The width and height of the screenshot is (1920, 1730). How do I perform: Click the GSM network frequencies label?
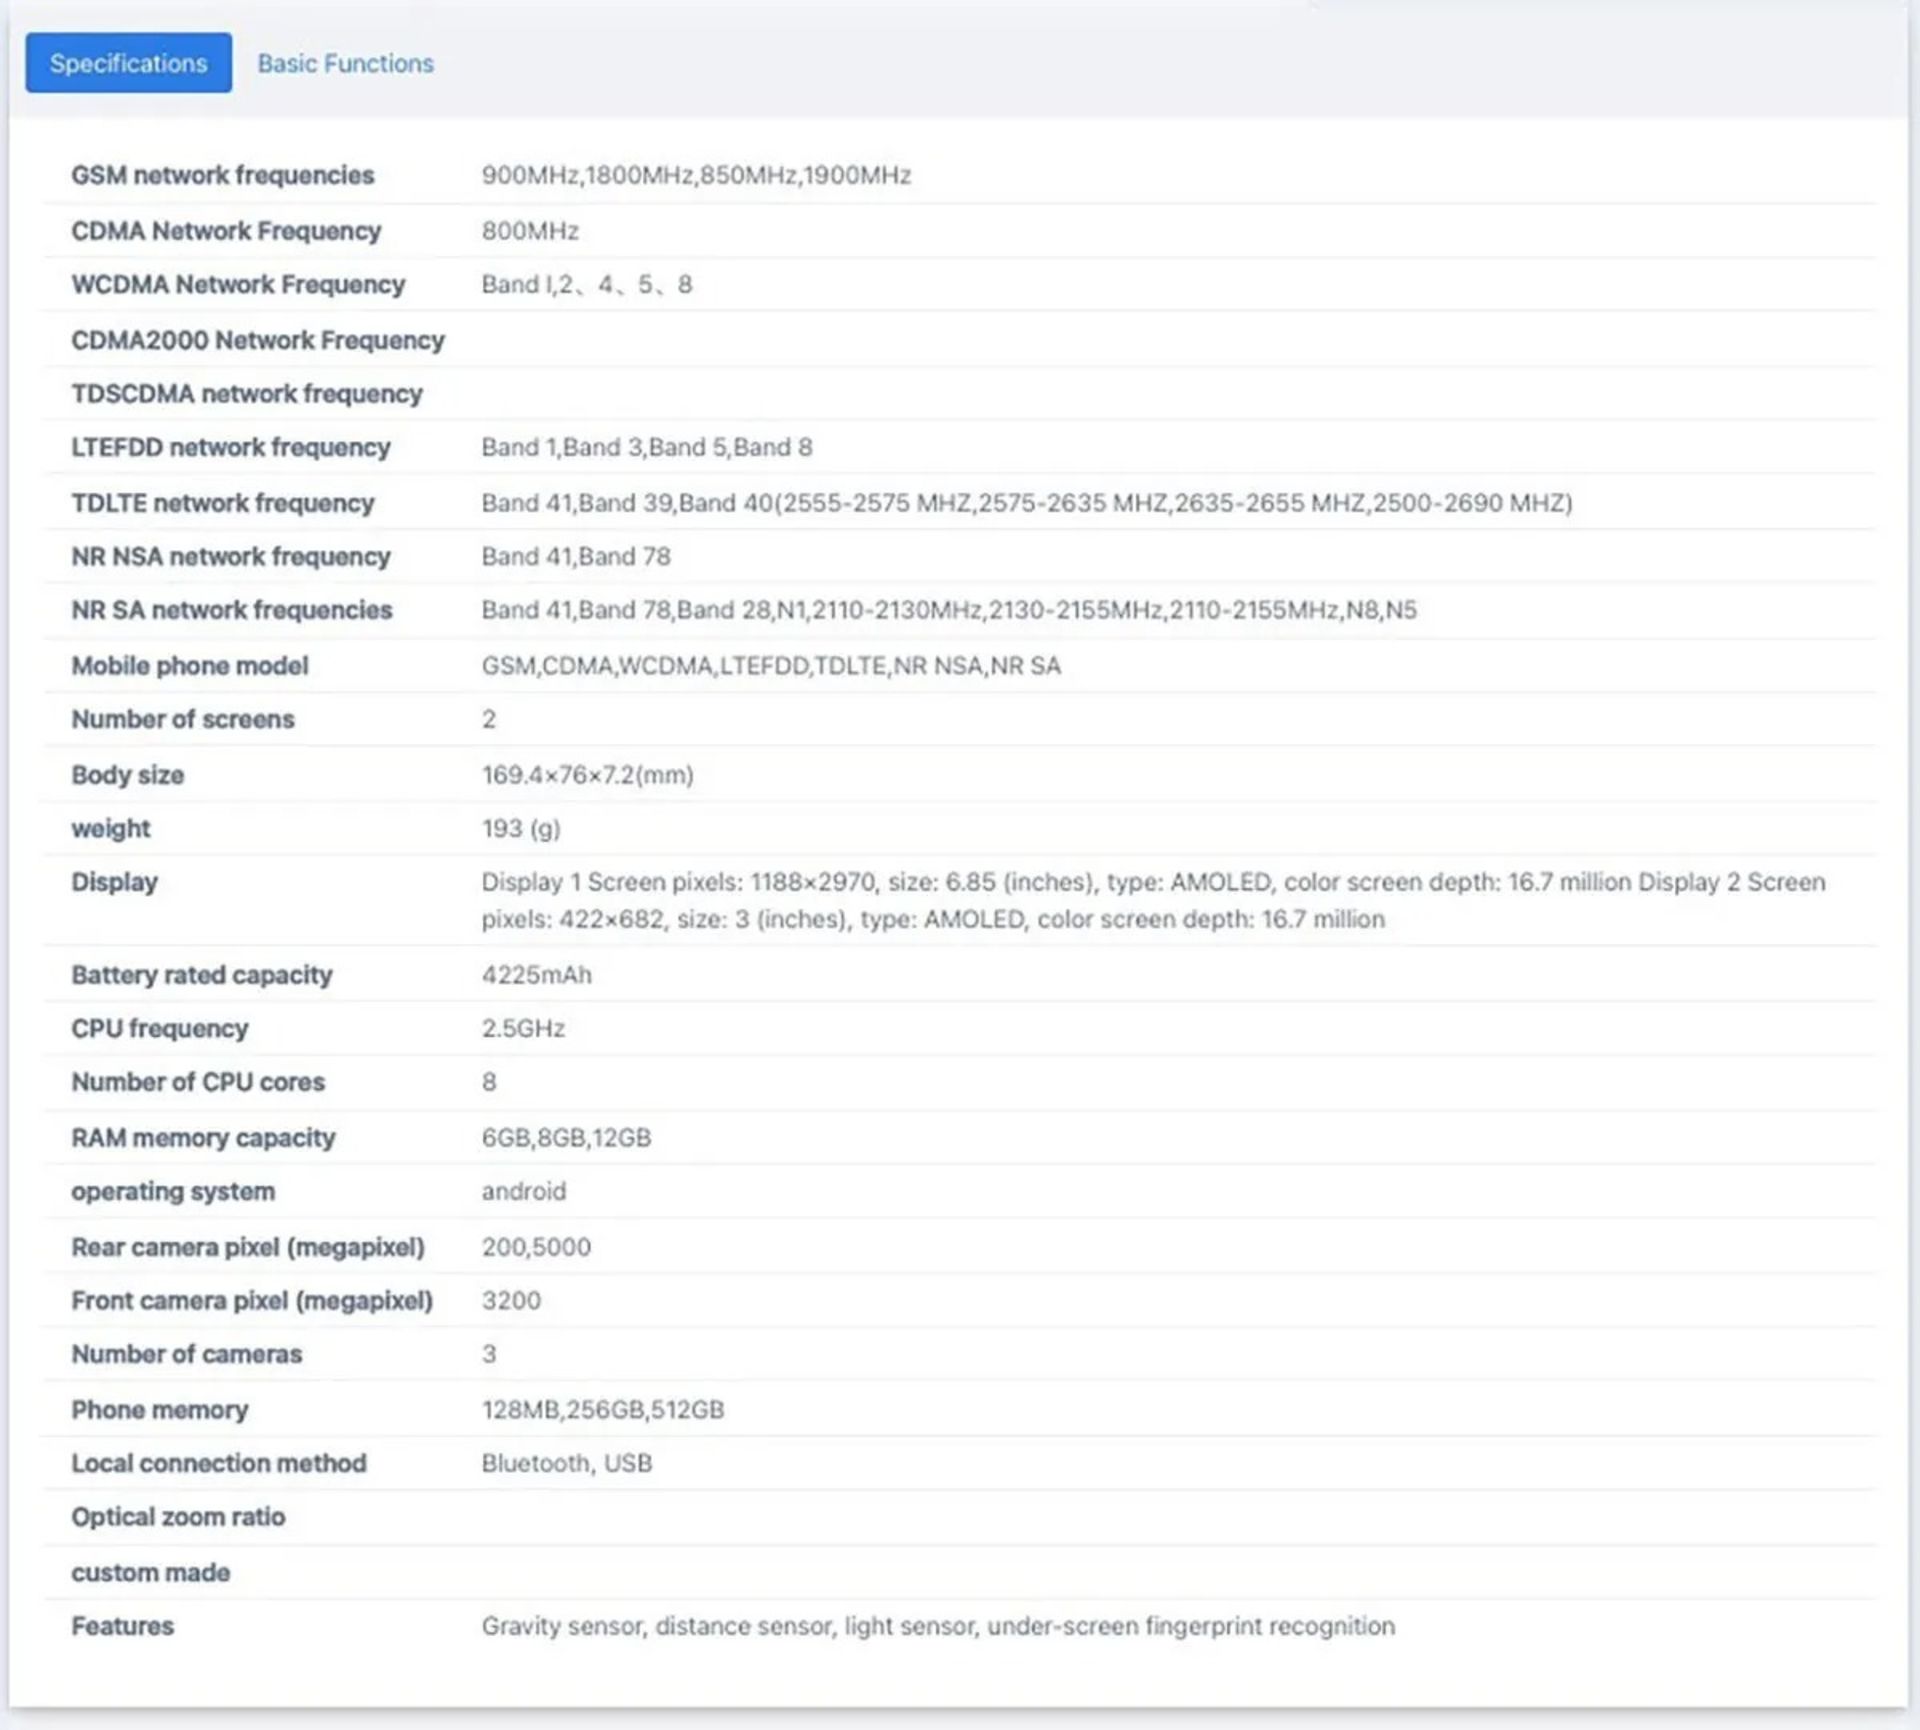pos(222,175)
